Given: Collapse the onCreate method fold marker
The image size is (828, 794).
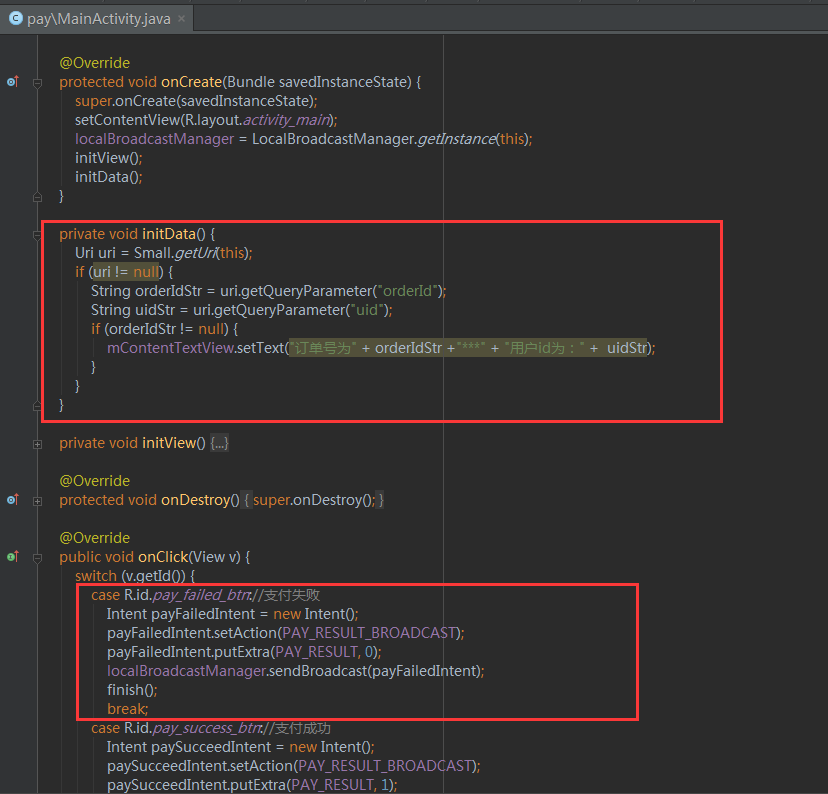Looking at the screenshot, I should [x=37, y=83].
